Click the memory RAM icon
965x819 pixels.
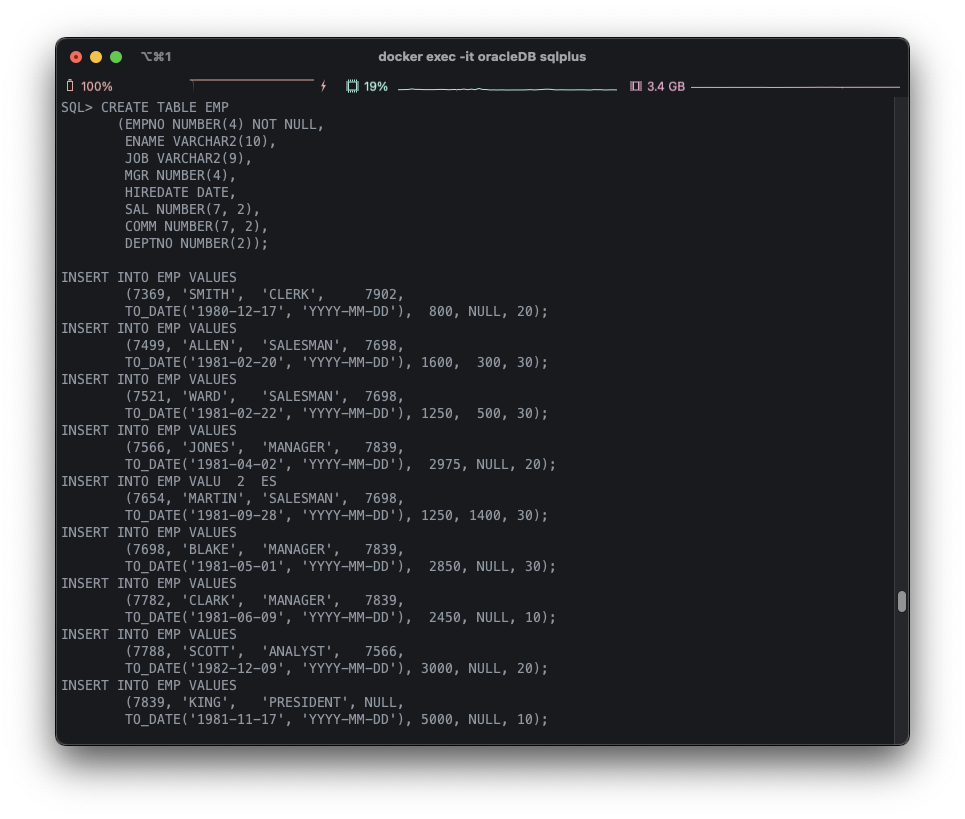pyautogui.click(x=636, y=86)
